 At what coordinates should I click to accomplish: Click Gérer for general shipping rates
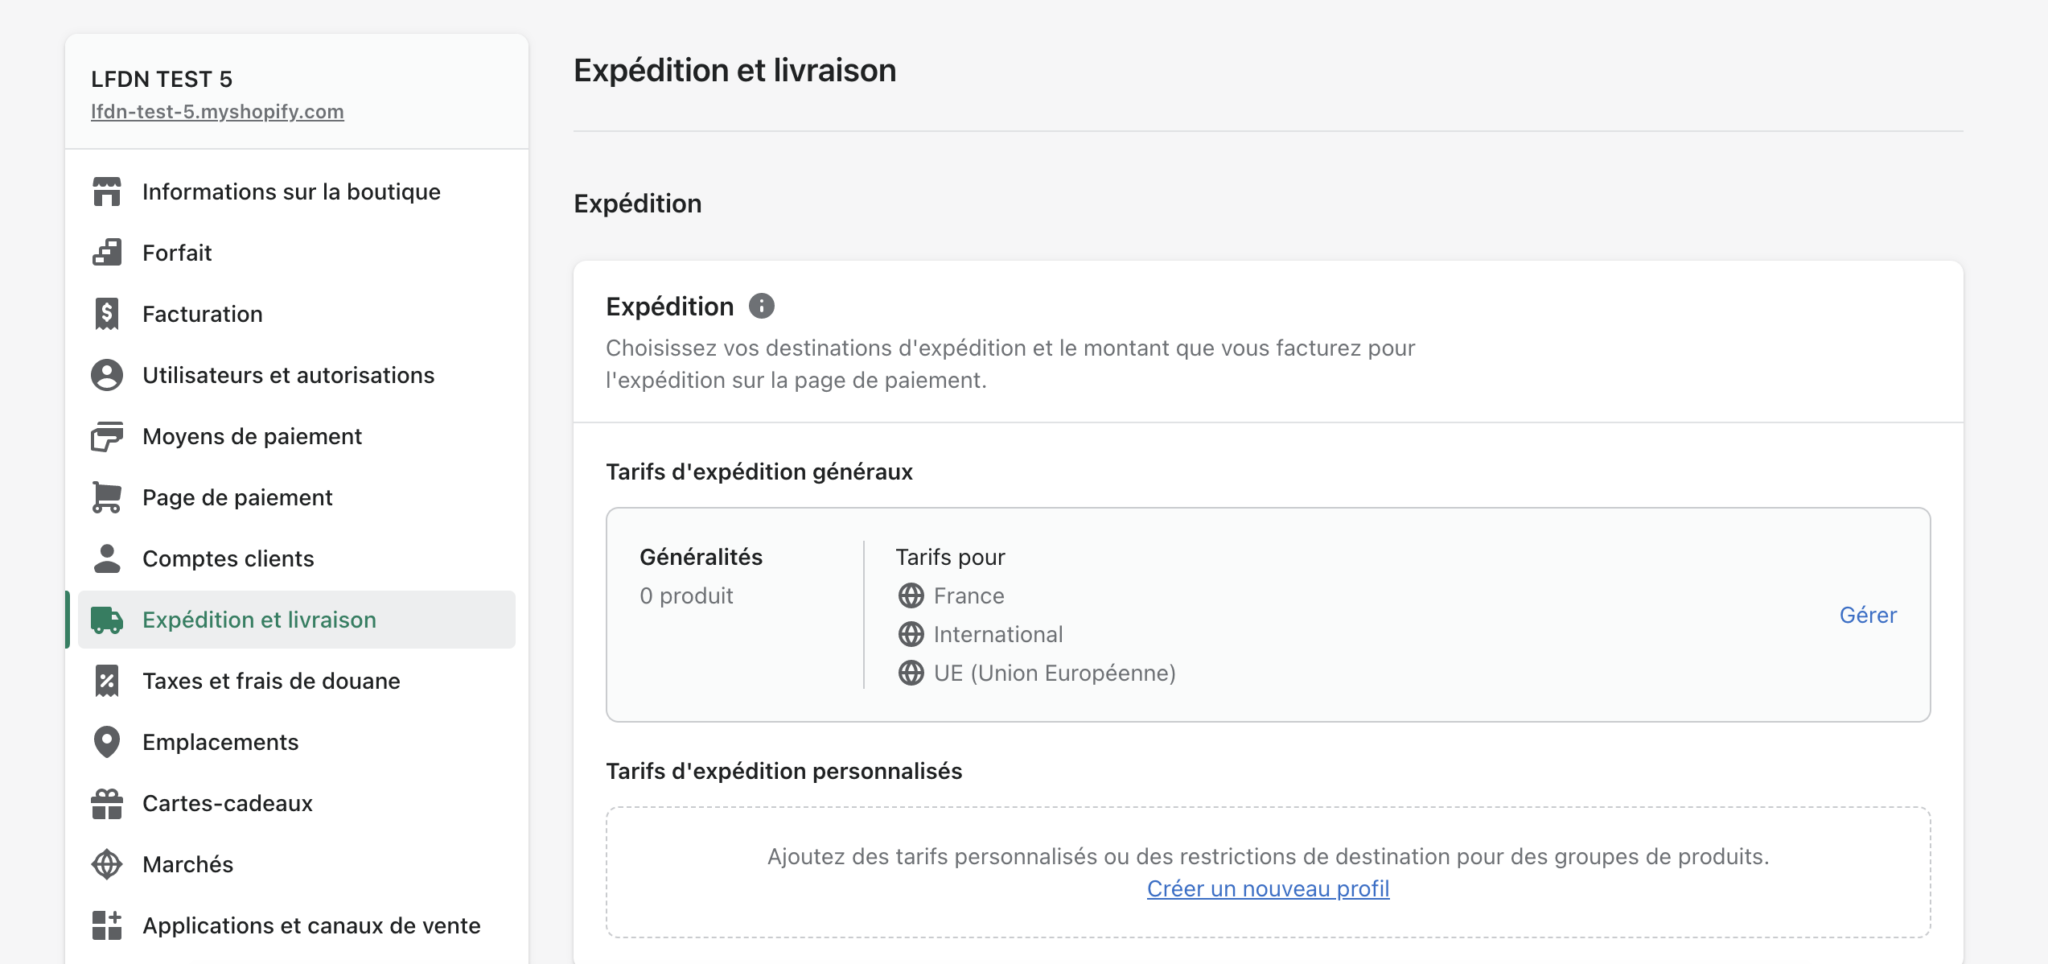[x=1867, y=615]
